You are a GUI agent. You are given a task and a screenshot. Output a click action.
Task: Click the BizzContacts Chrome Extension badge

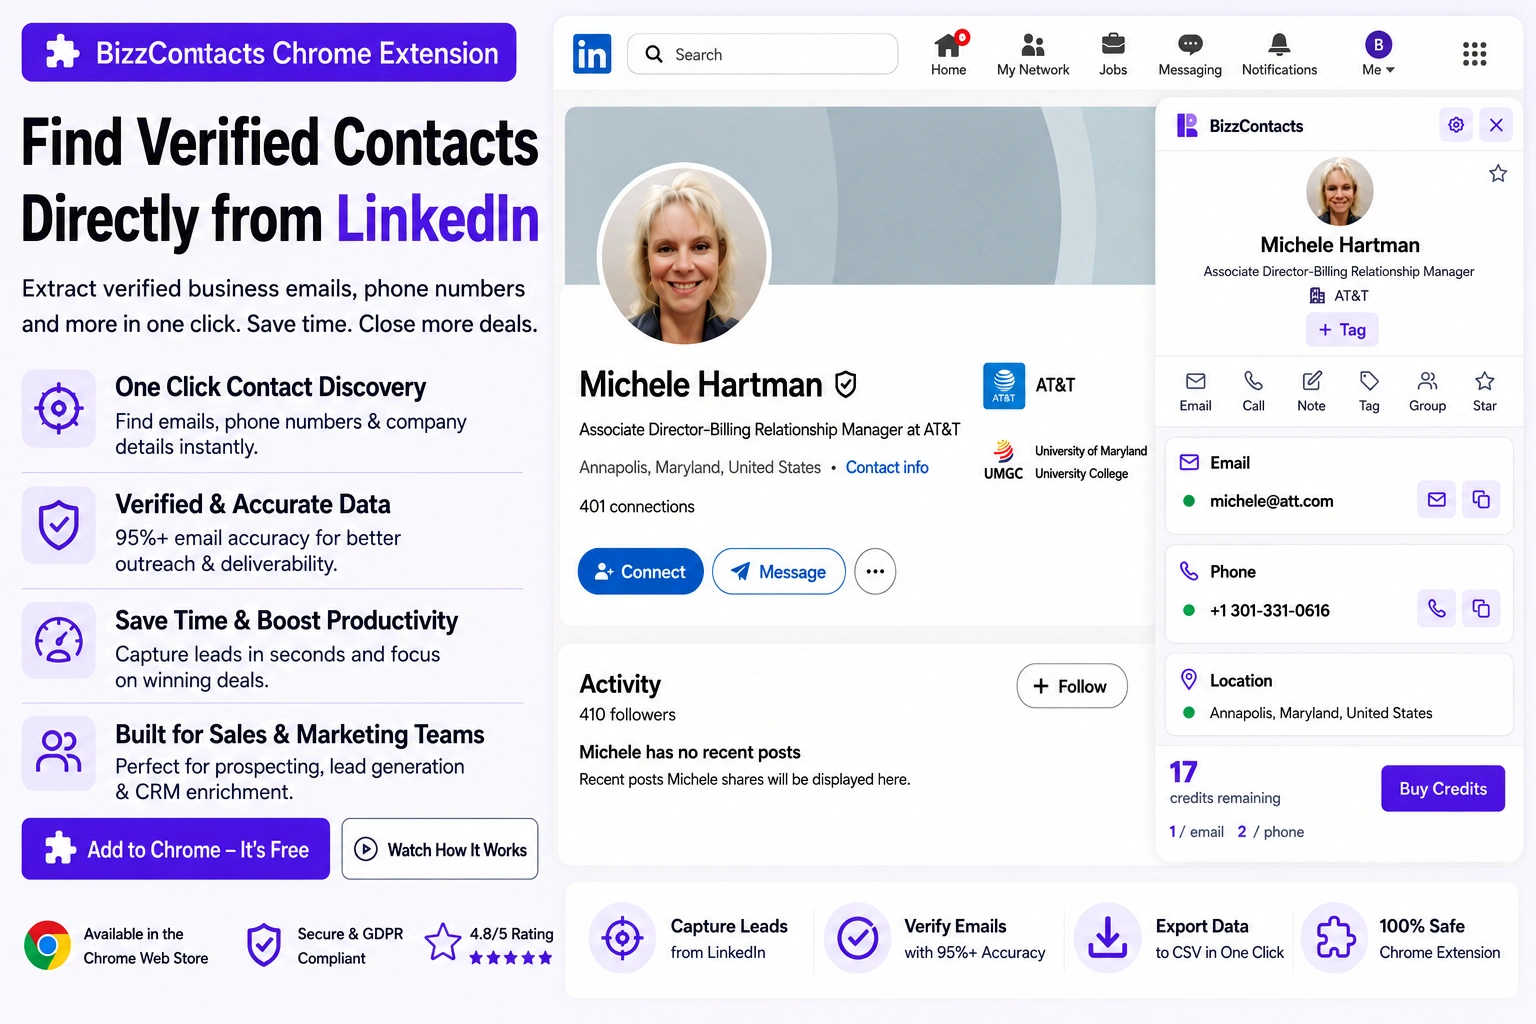pyautogui.click(x=269, y=52)
